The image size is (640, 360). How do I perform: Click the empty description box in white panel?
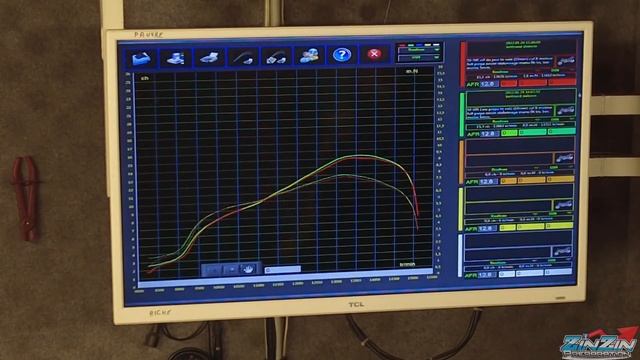pos(507,253)
